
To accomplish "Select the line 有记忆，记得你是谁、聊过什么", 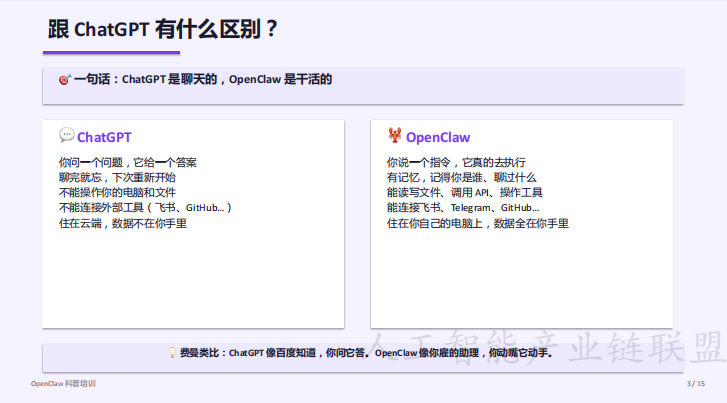I will coord(461,177).
